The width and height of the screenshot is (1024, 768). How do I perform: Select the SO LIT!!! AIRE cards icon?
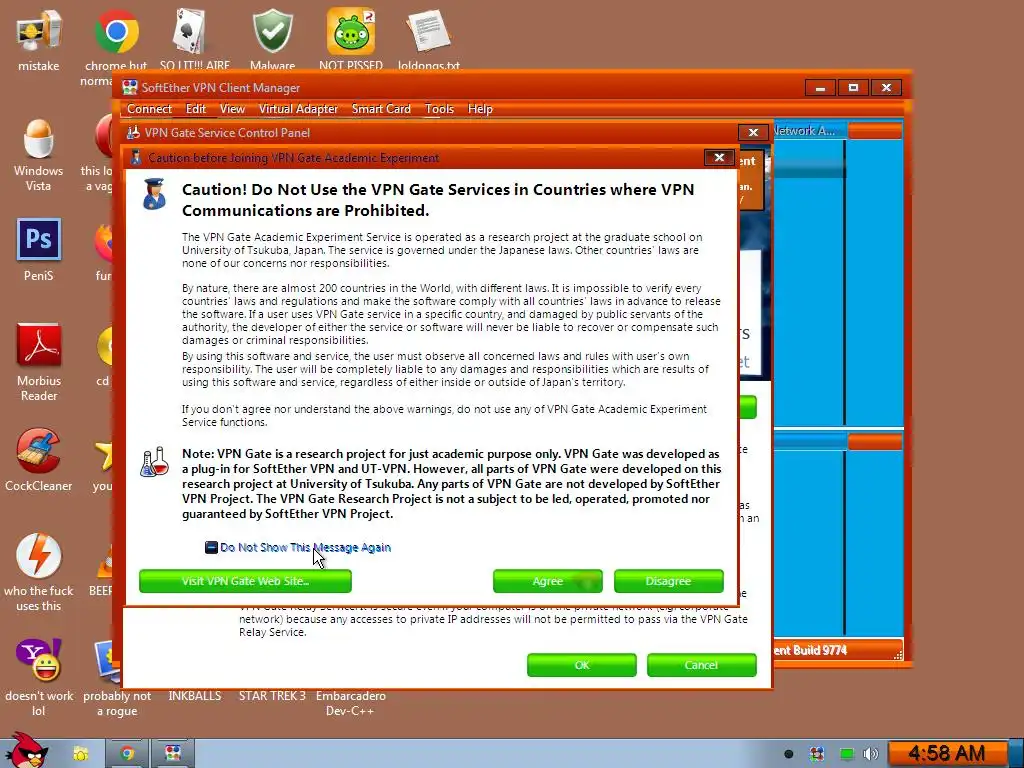point(189,31)
